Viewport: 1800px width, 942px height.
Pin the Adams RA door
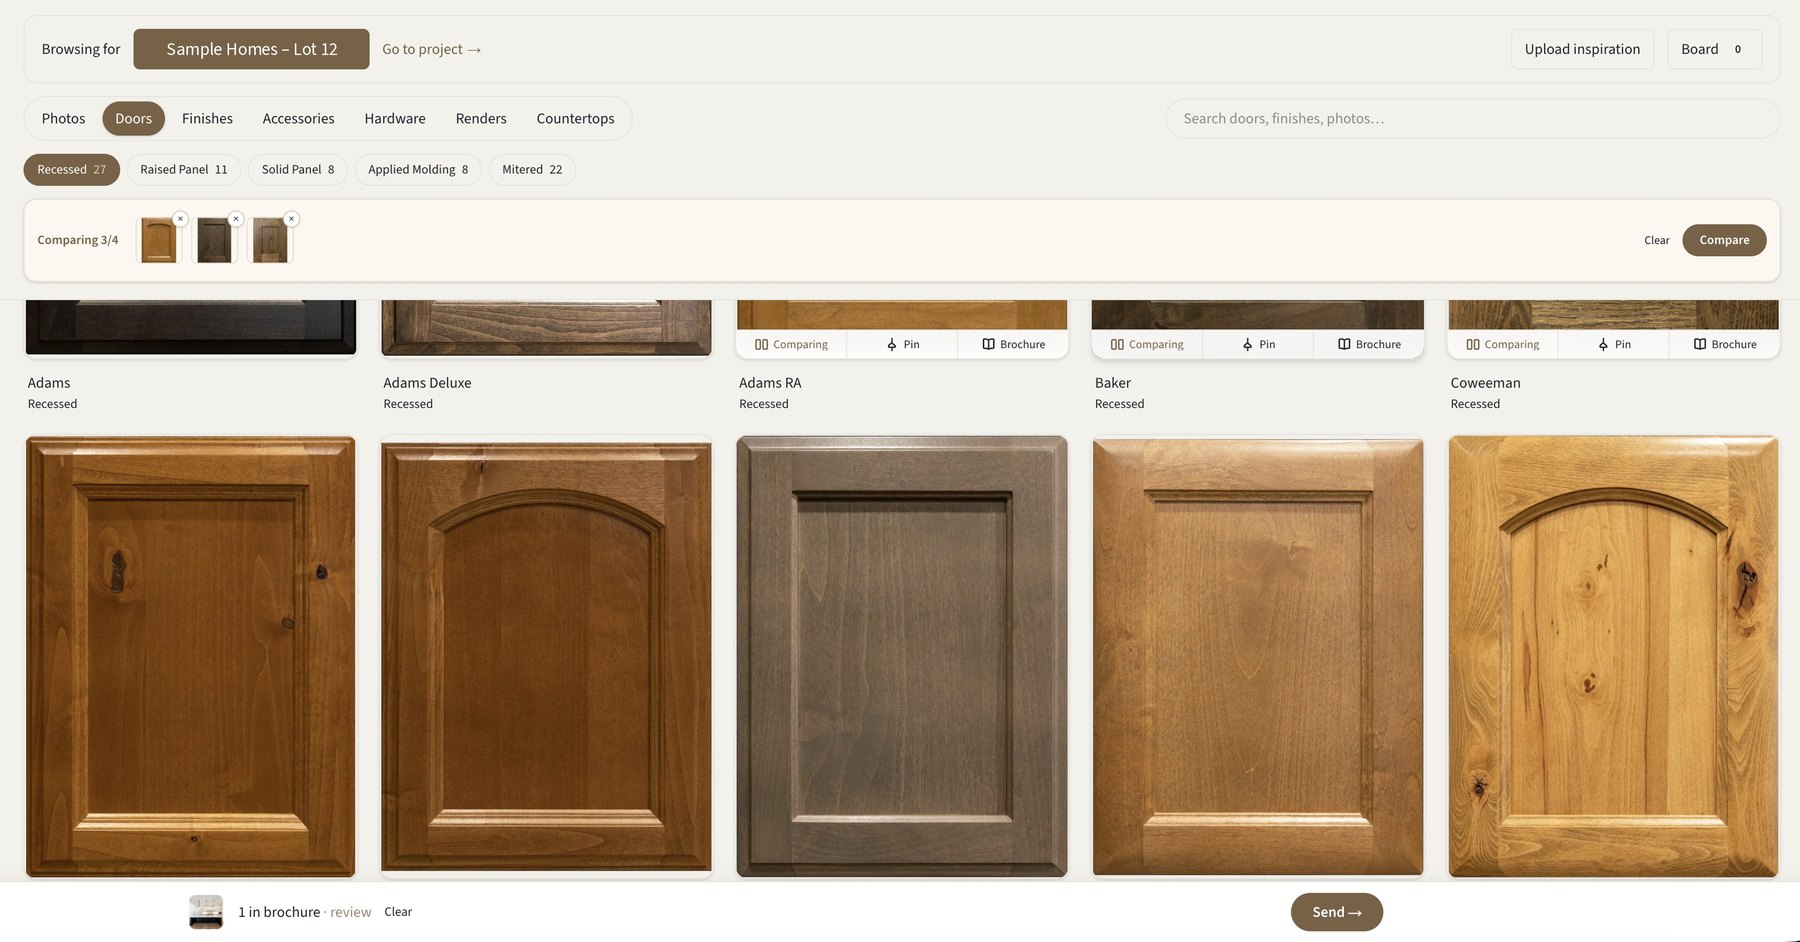902,344
